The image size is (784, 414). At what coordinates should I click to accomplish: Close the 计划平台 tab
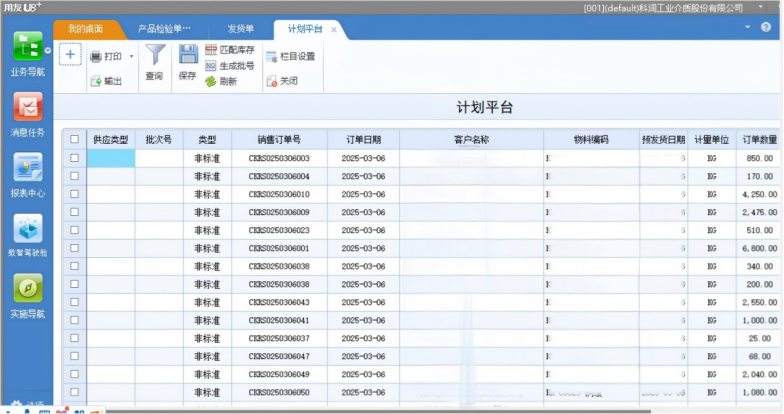tap(334, 30)
